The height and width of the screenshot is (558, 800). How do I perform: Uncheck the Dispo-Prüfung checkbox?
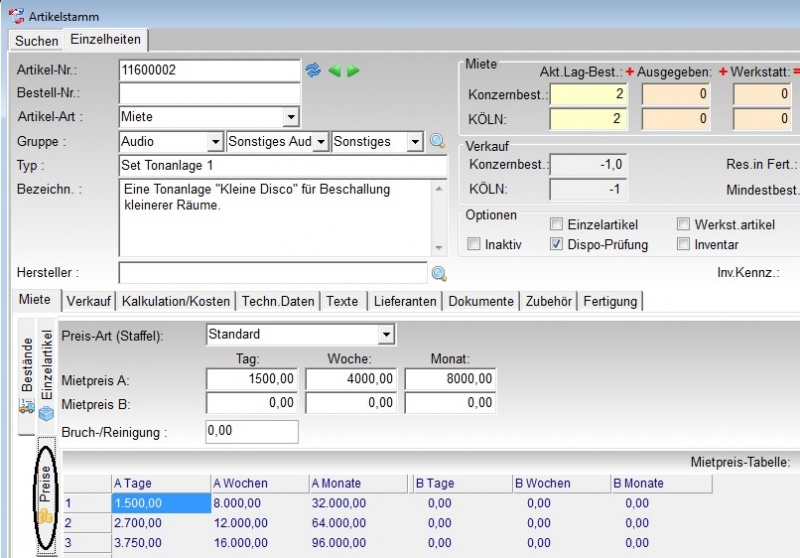pyautogui.click(x=556, y=244)
